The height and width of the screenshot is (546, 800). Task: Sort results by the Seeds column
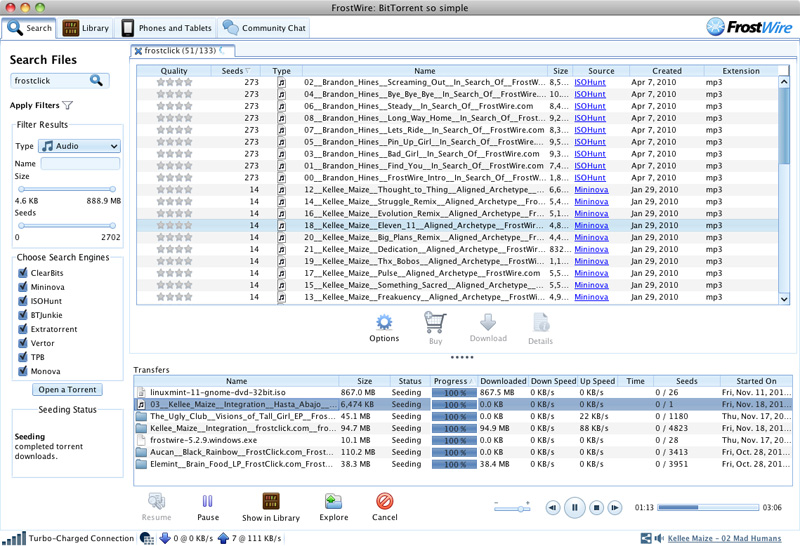235,71
